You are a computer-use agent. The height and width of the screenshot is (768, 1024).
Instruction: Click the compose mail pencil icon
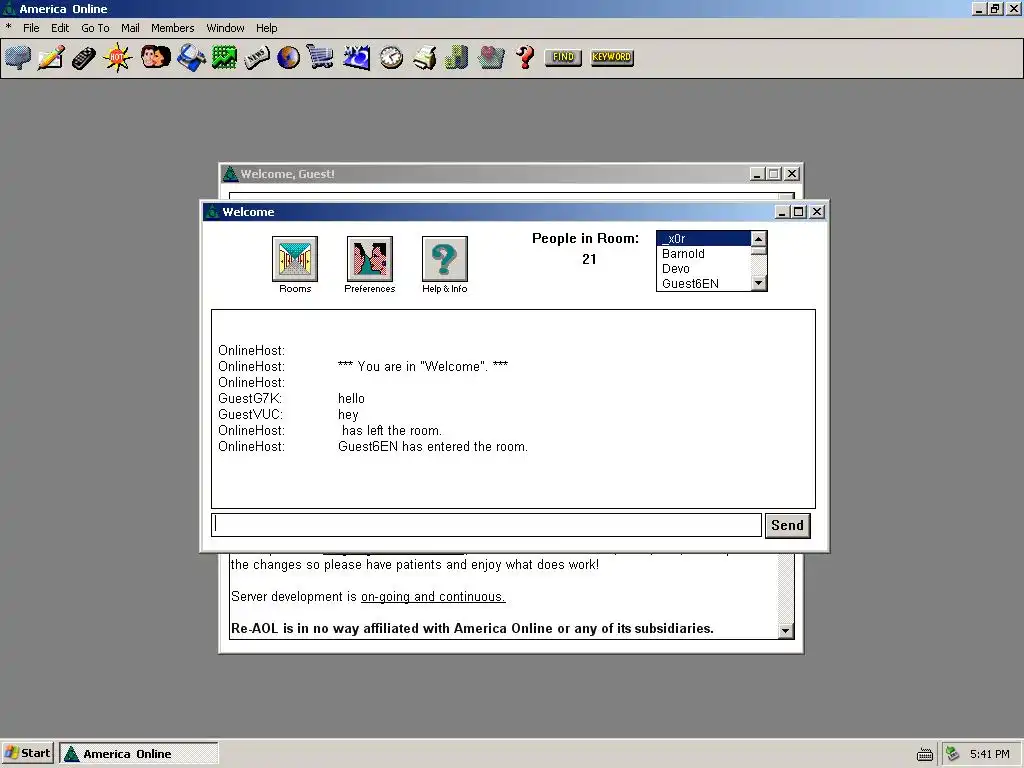51,57
